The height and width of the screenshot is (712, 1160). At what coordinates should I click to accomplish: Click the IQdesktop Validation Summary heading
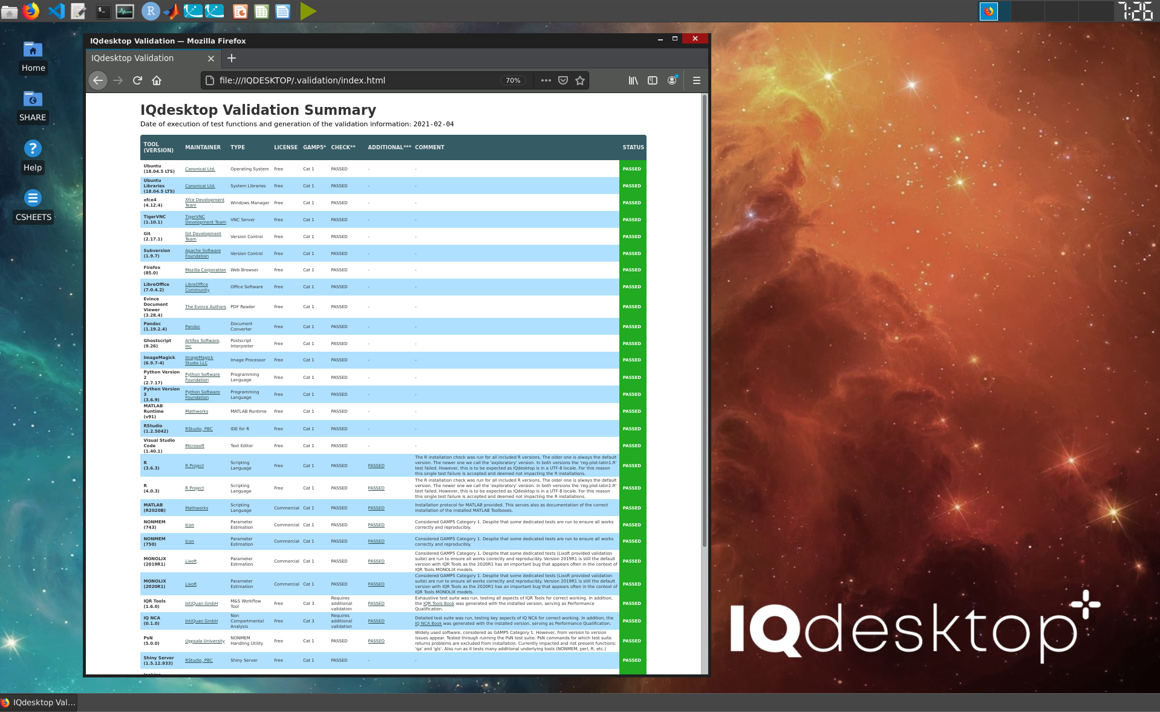[258, 110]
